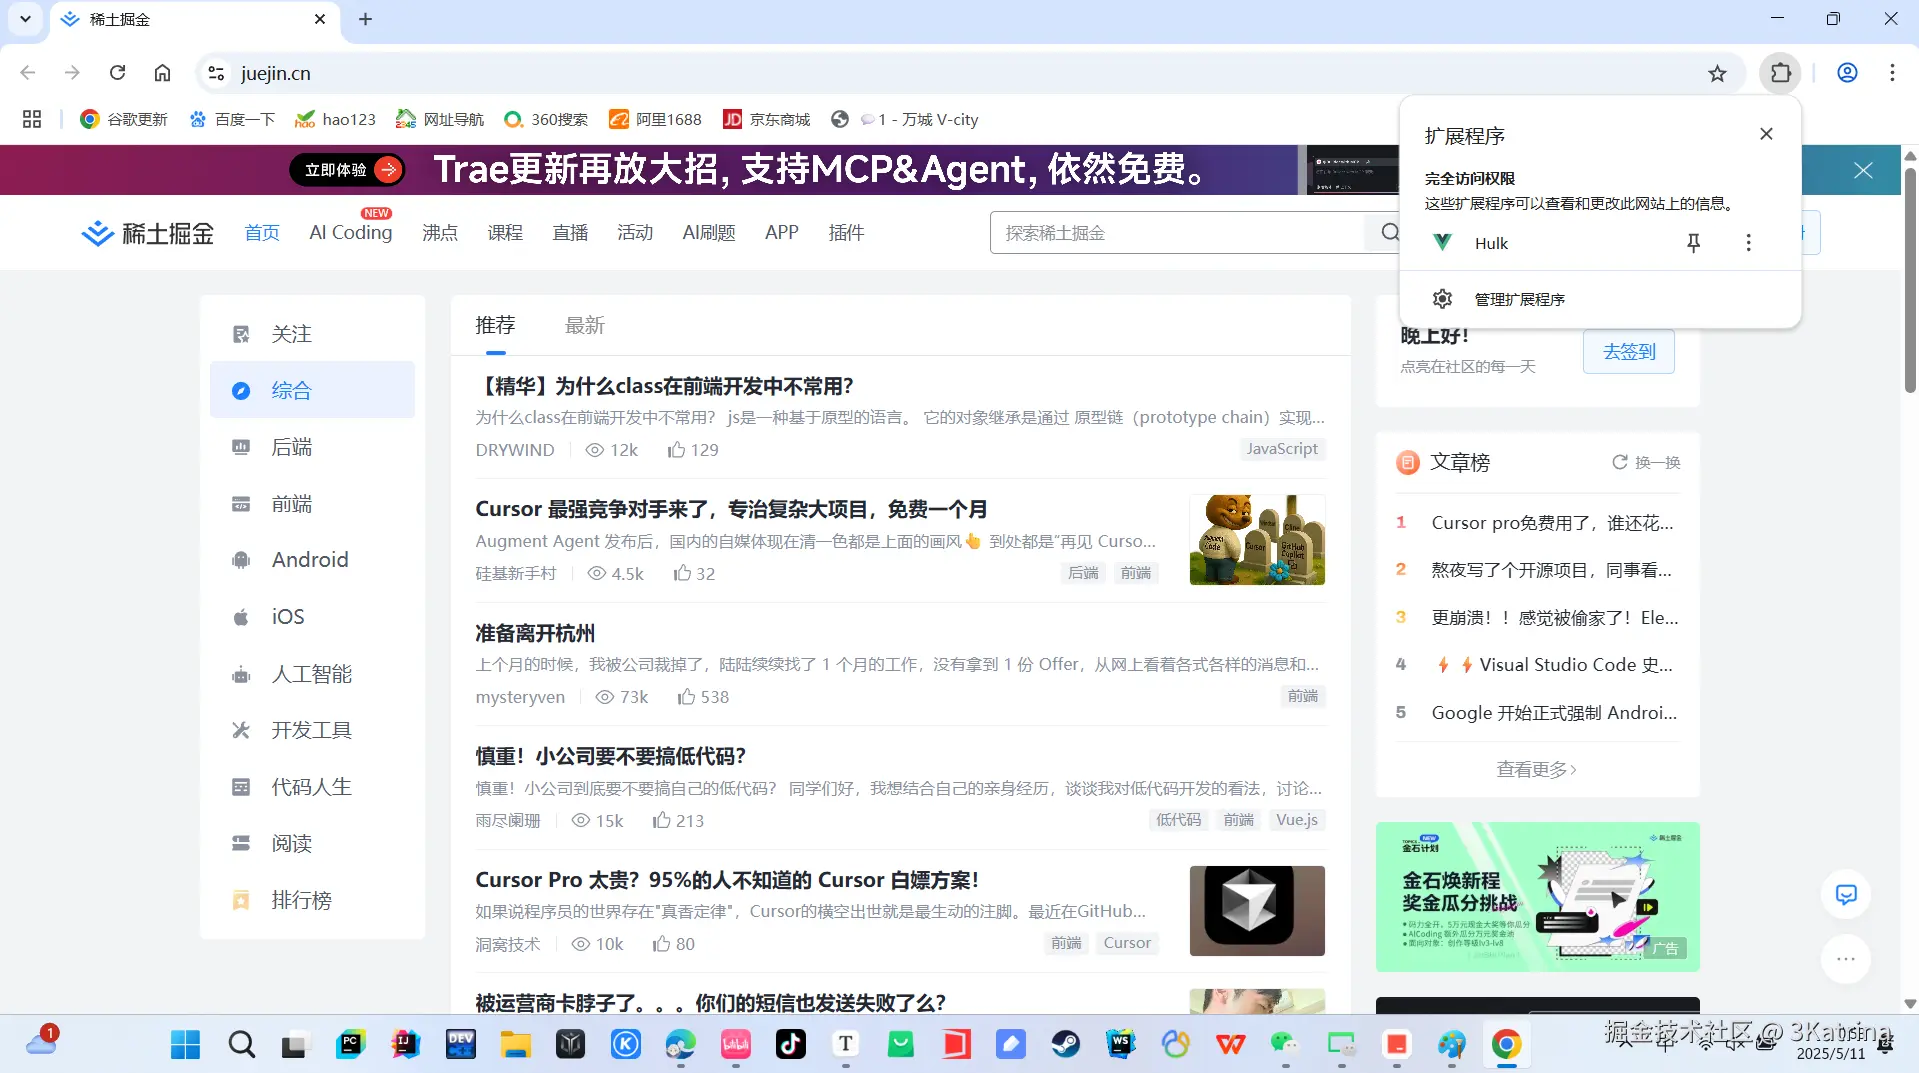Click the 探索稀土掘金 search box
Image resolution: width=1919 pixels, height=1073 pixels.
click(1177, 233)
